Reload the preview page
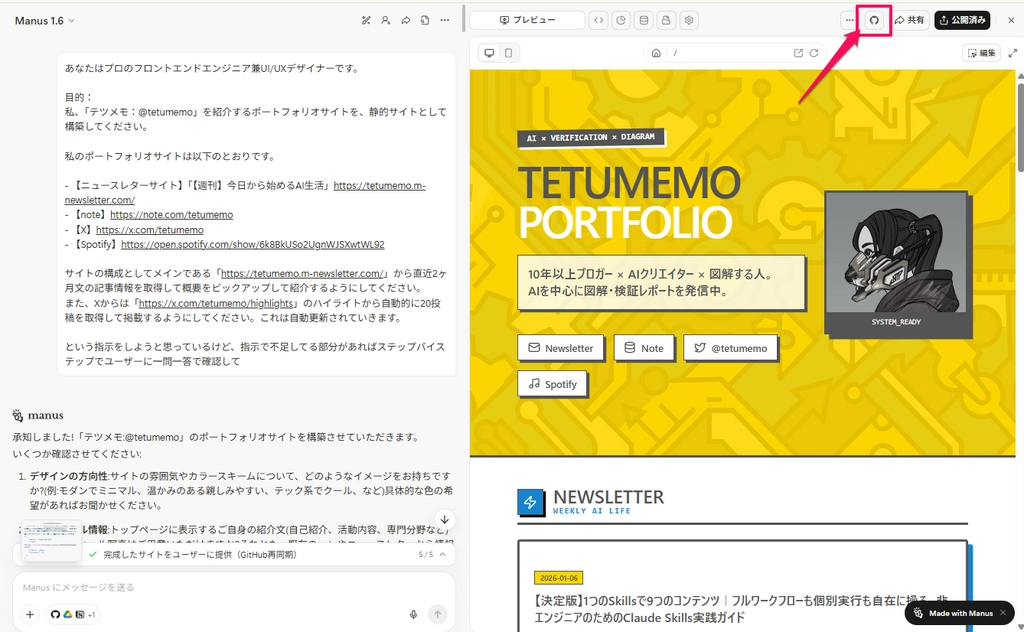Viewport: 1024px width, 632px height. (814, 53)
